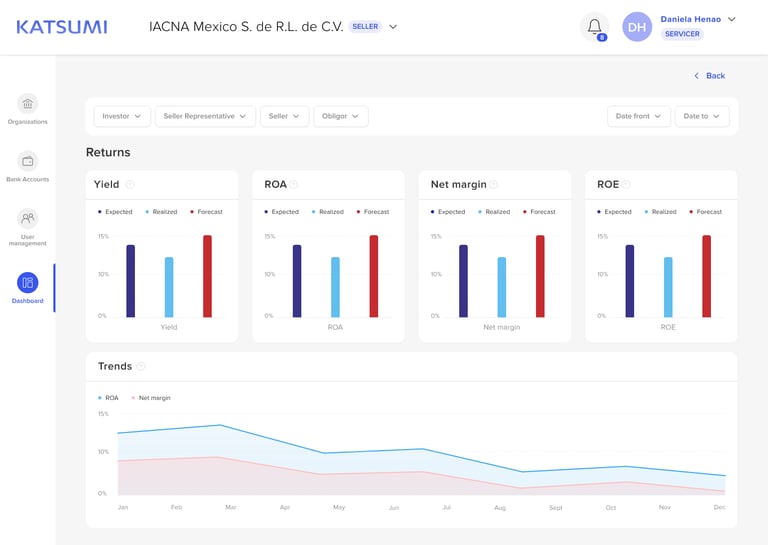The width and height of the screenshot is (768, 545).
Task: Click the SELLER badge
Action: point(365,26)
